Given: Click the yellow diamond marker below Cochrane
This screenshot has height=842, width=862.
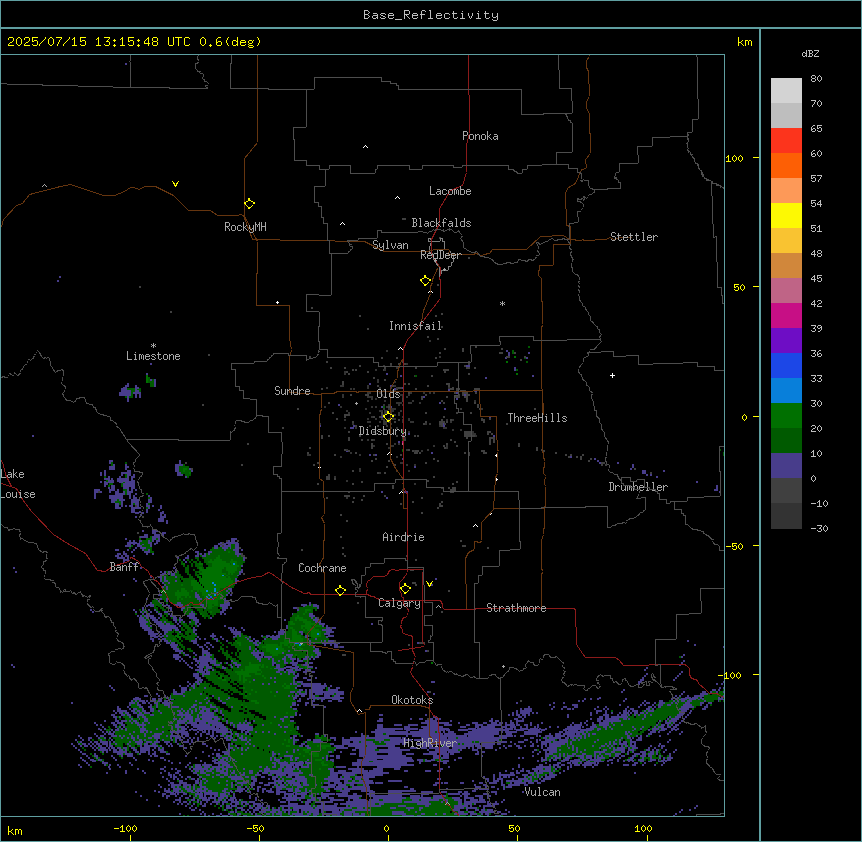Looking at the screenshot, I should tap(340, 590).
